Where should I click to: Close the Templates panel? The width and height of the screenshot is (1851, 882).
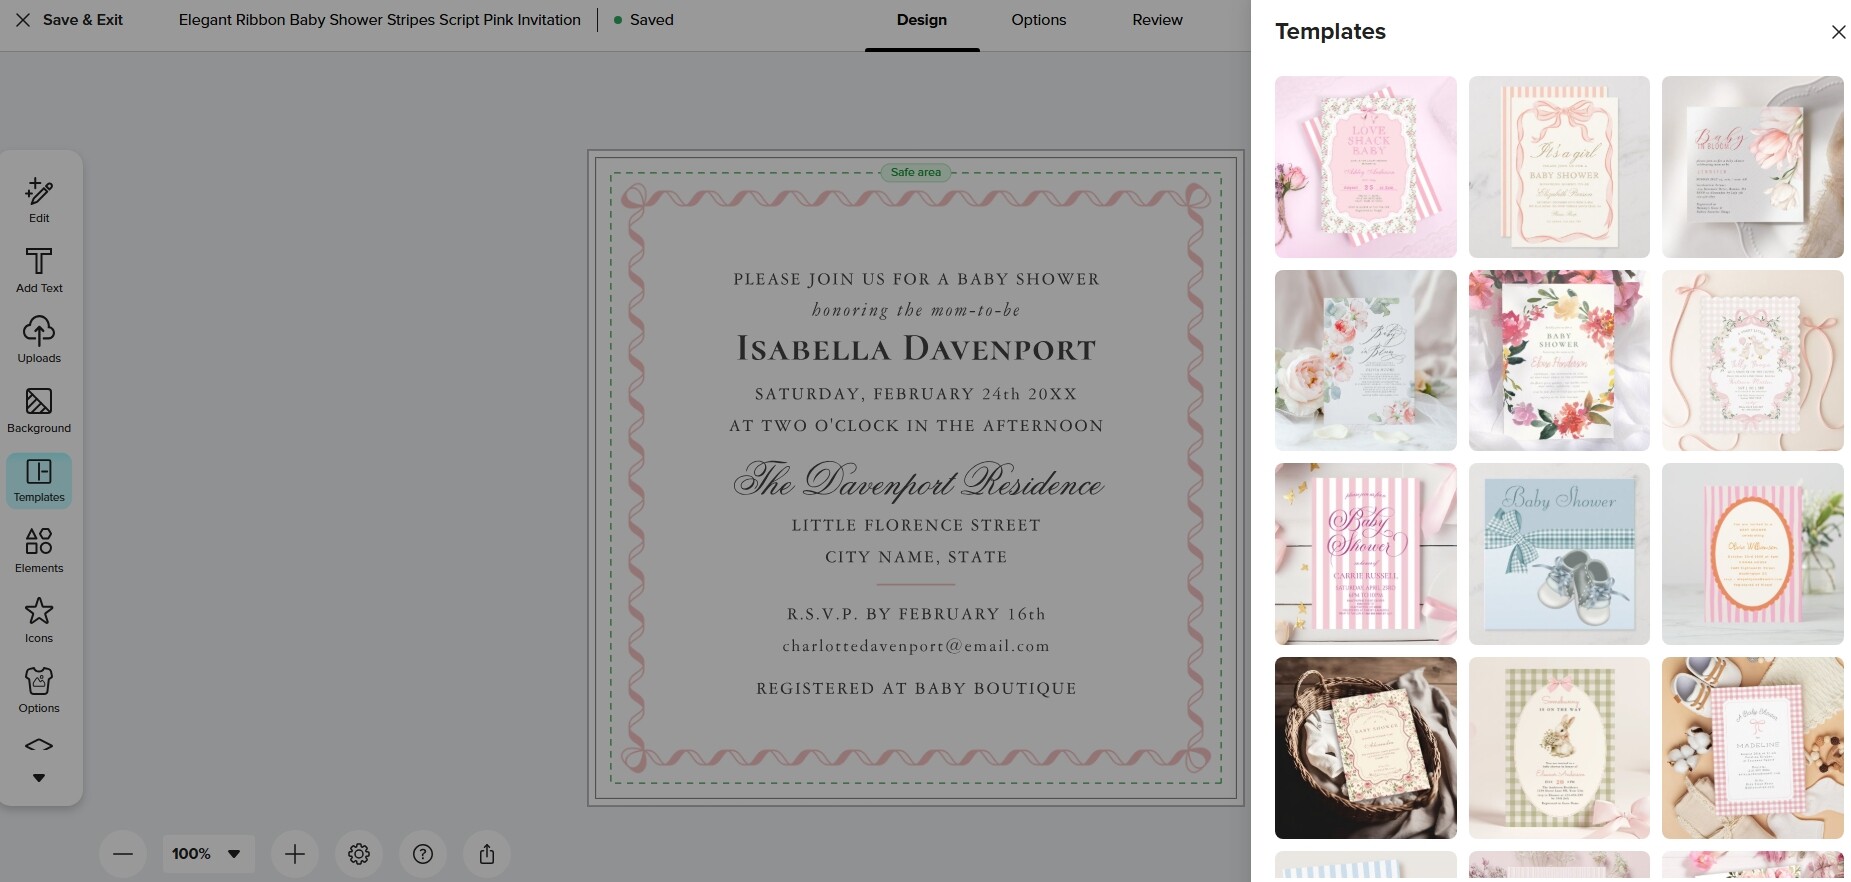pos(1838,32)
